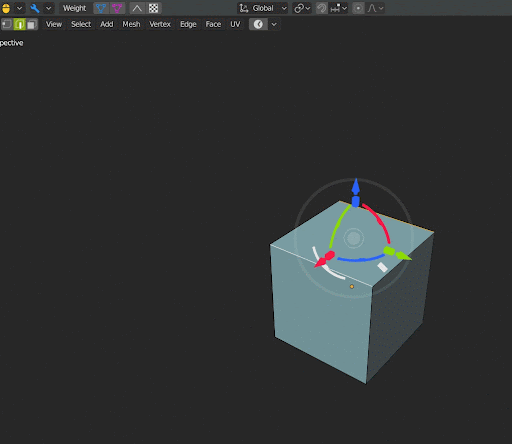Open the Vertex menu
The height and width of the screenshot is (444, 512).
[x=160, y=24]
